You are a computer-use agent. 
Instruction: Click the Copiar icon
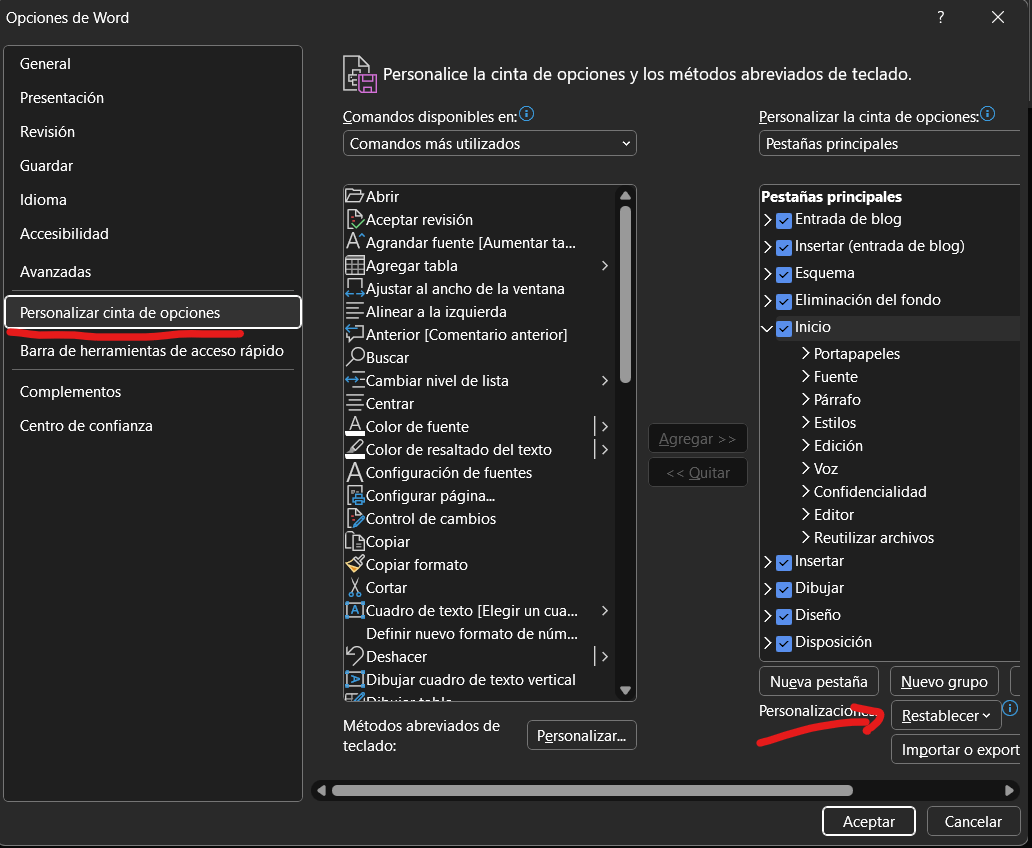coord(354,541)
